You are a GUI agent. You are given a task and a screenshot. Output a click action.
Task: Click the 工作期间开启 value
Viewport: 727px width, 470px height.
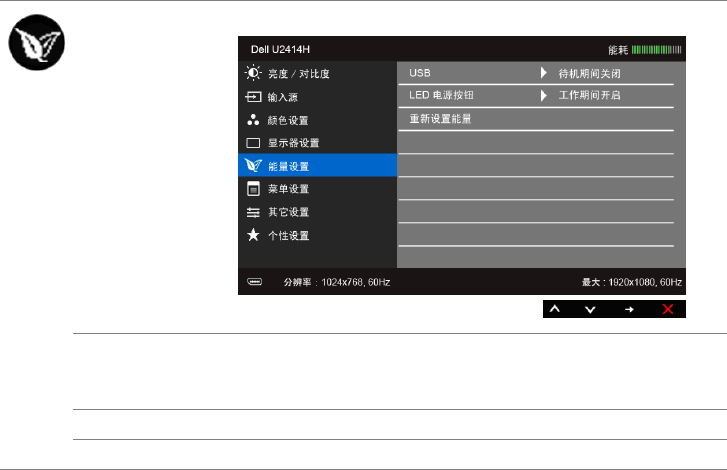(589, 95)
